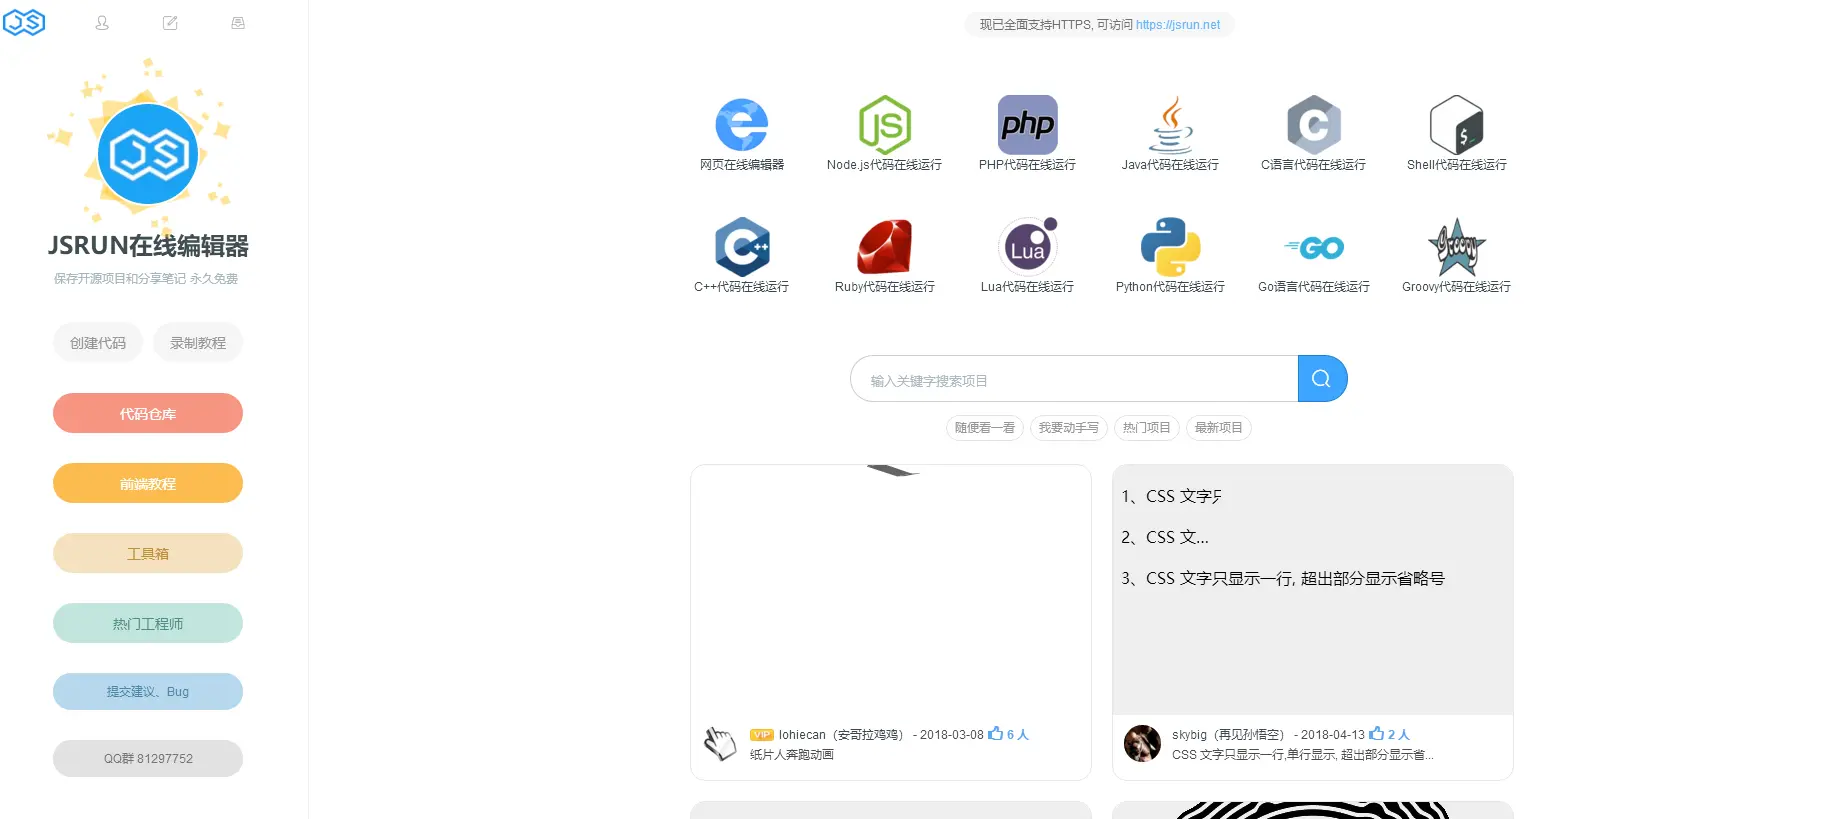The image size is (1847, 819).
Task: Open the CSS 文字 project preview card
Action: 1313,590
